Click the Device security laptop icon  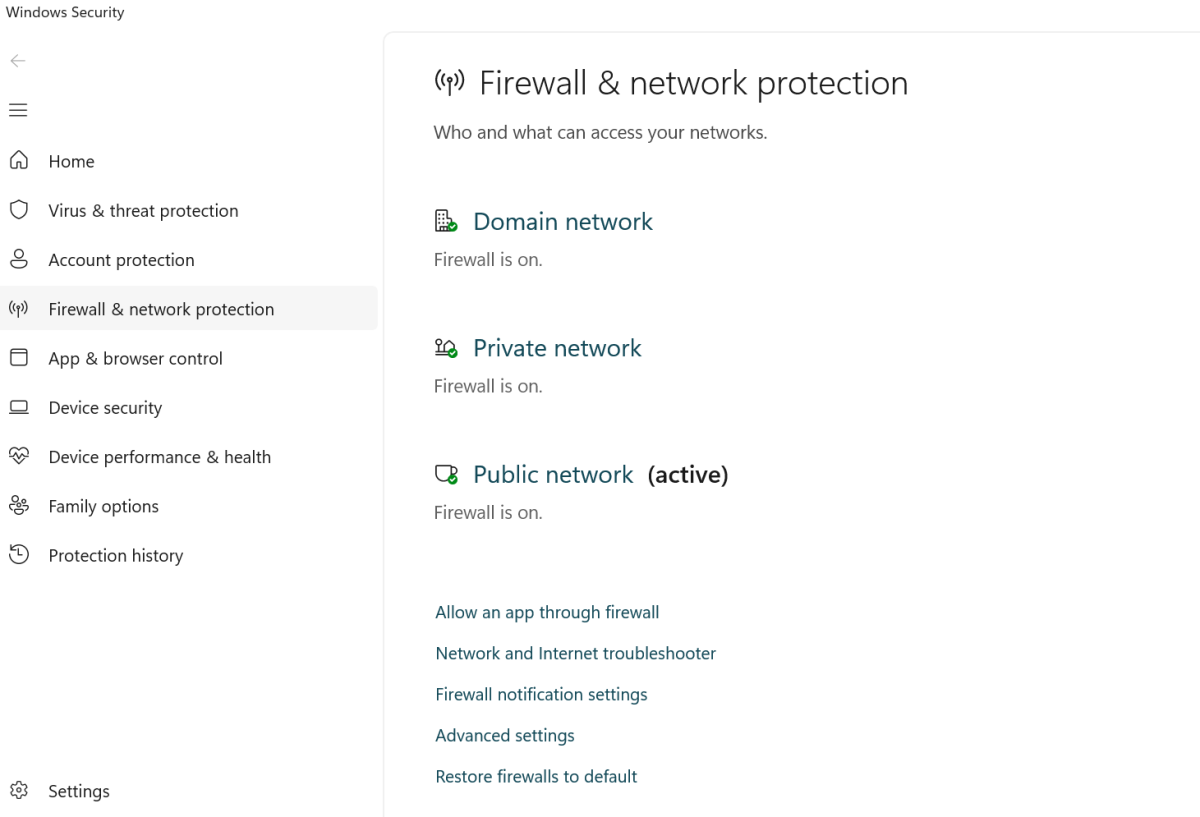18,408
